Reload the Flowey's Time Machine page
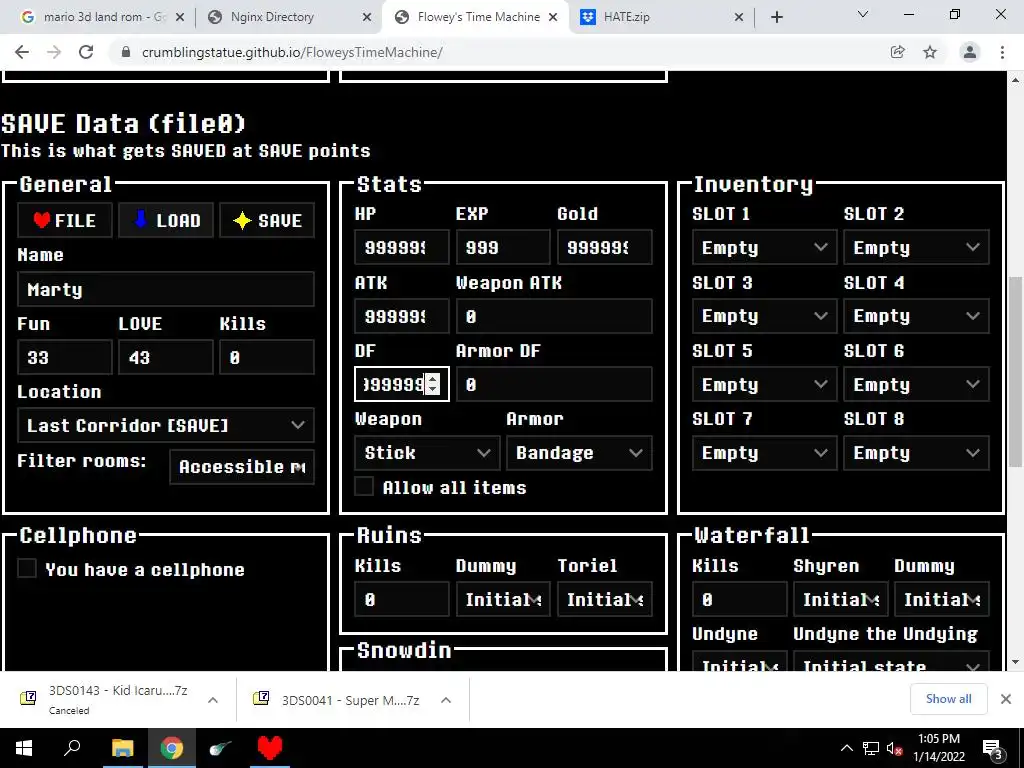 click(x=86, y=52)
